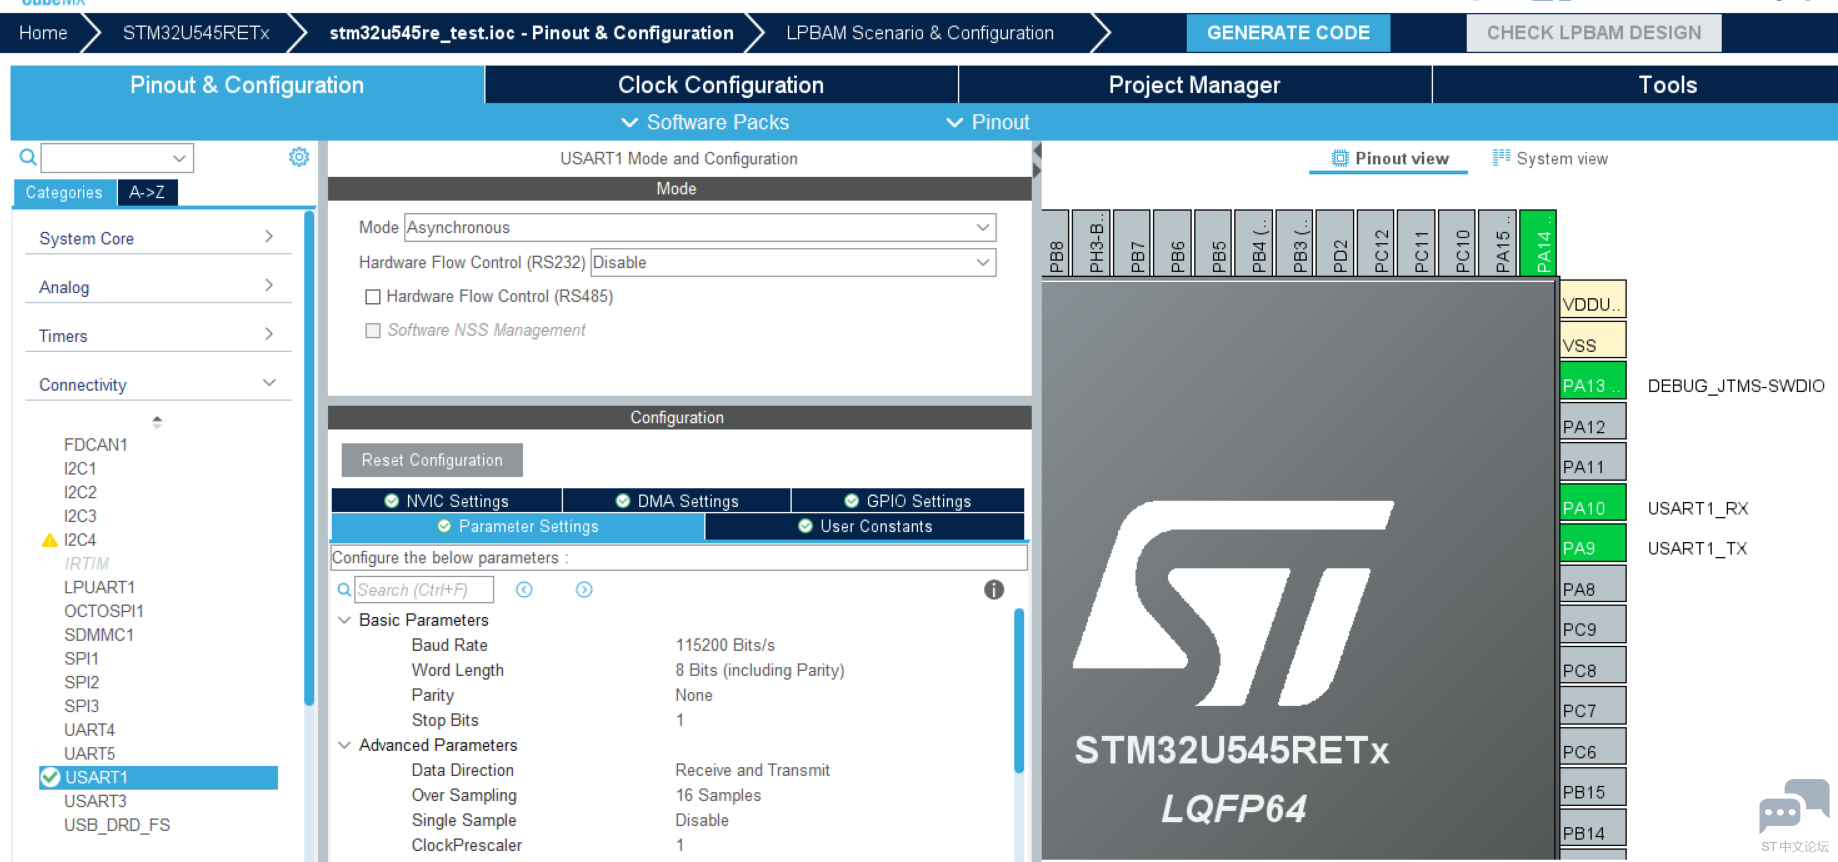Click the parameter list vertical scrollbar
Viewport: 1838px width, 862px height.
(1019, 690)
